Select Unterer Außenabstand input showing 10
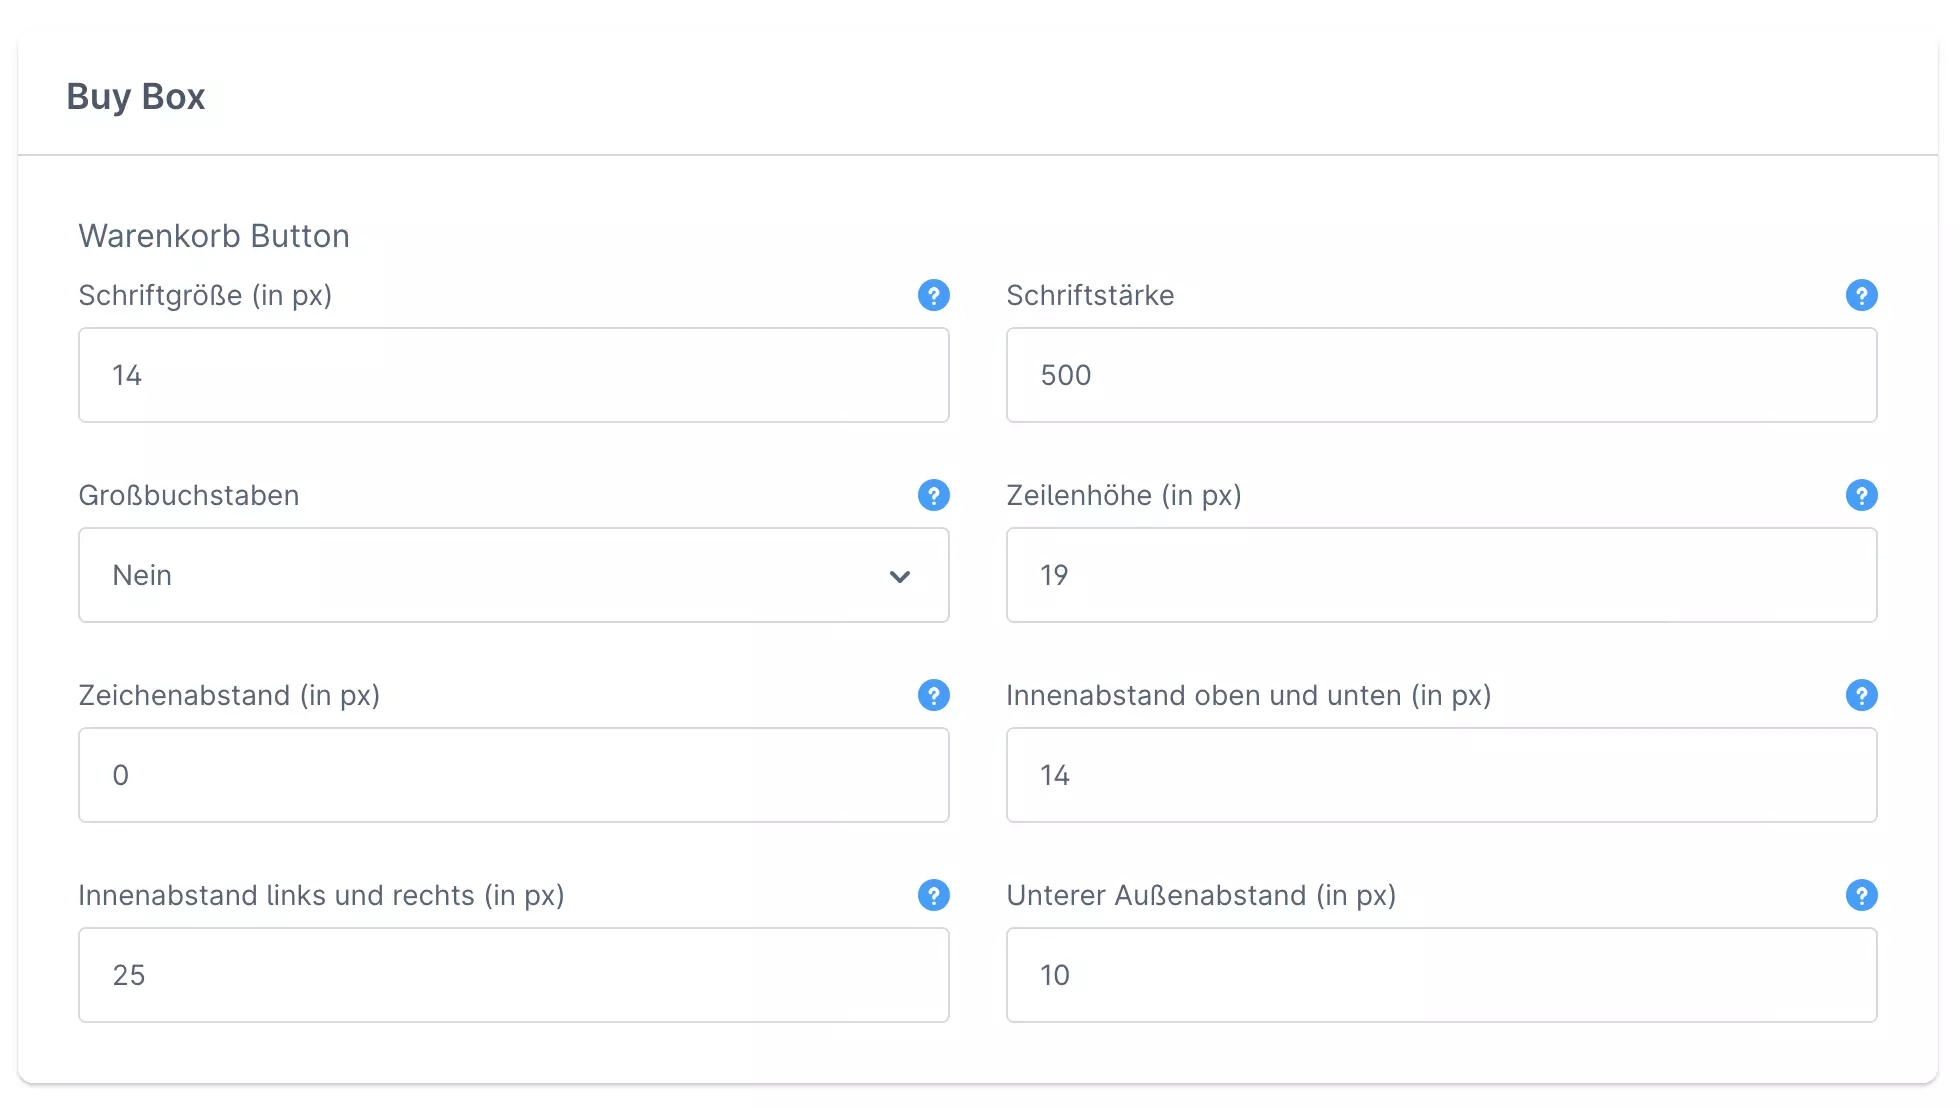The image size is (1960, 1108). click(x=1441, y=975)
